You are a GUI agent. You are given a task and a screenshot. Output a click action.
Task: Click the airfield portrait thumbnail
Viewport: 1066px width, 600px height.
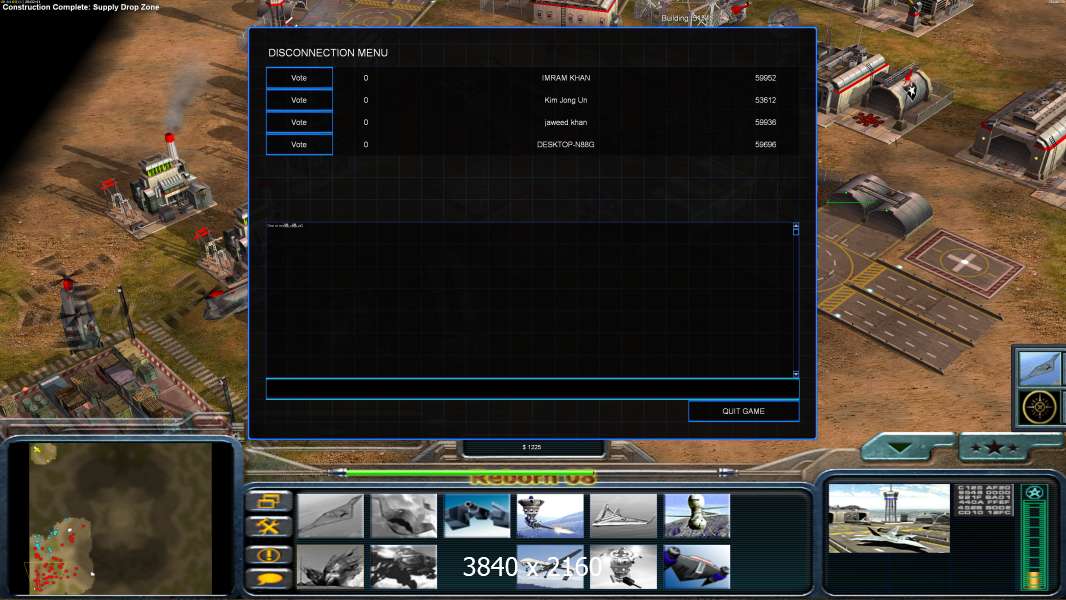tap(889, 518)
